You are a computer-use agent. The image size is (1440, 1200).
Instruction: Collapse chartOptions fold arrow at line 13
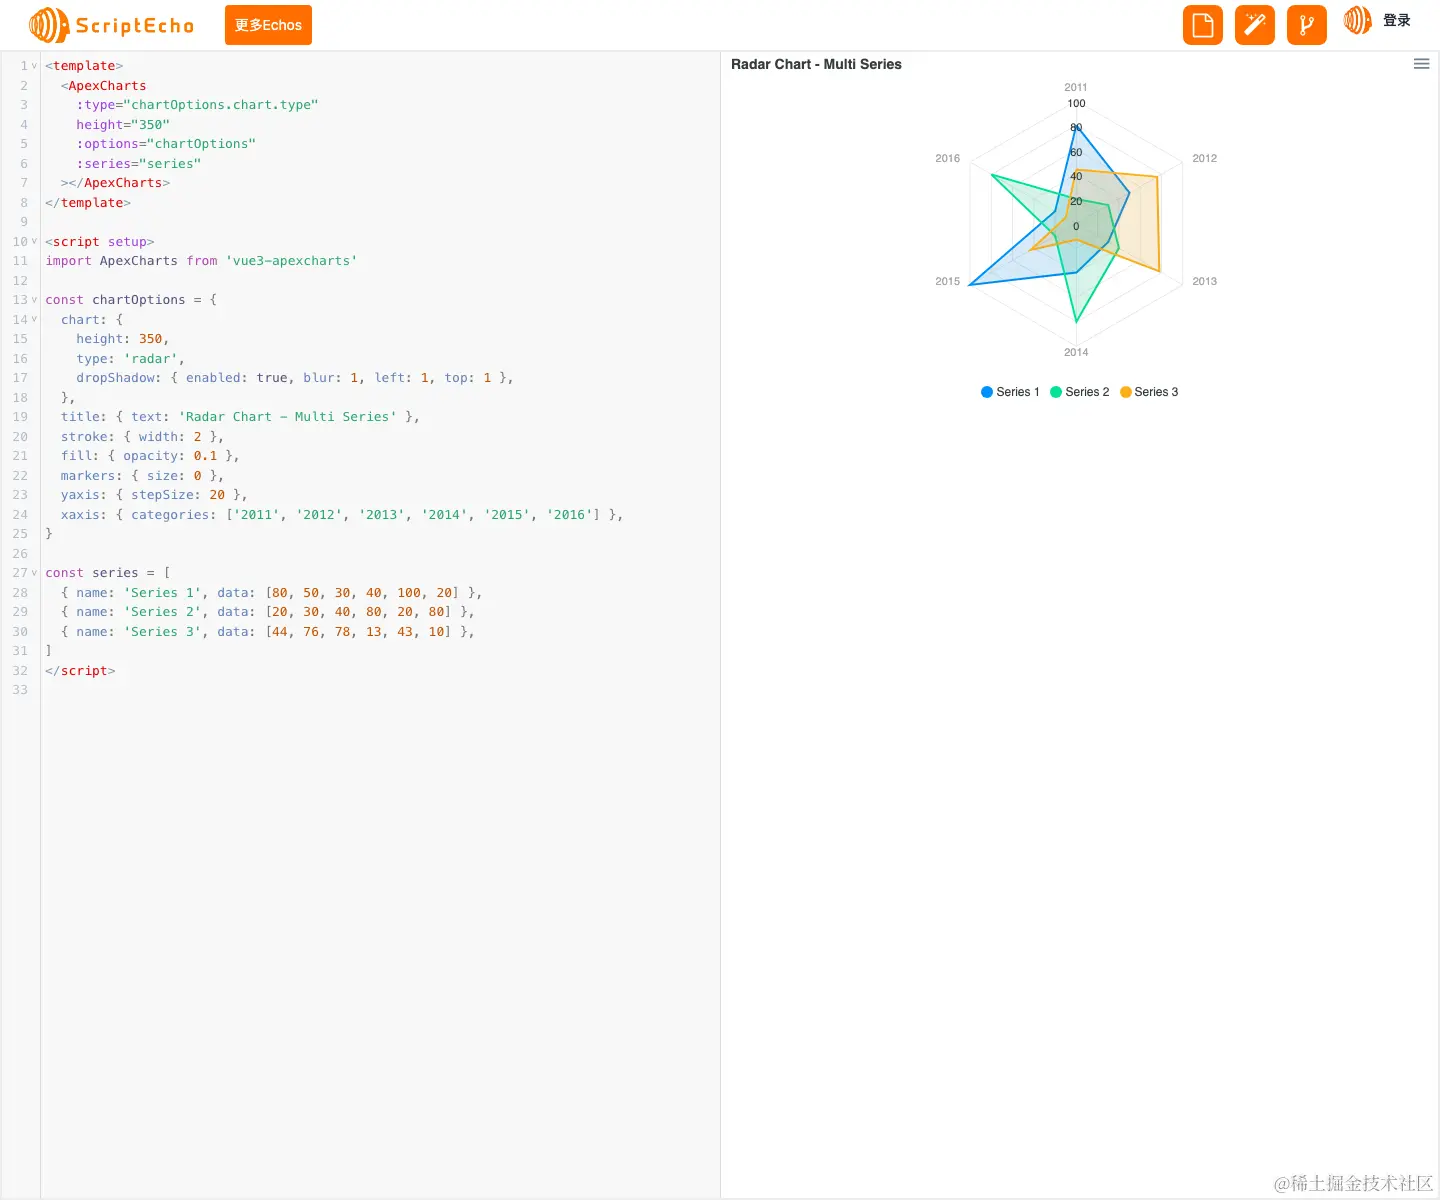pyautogui.click(x=34, y=300)
